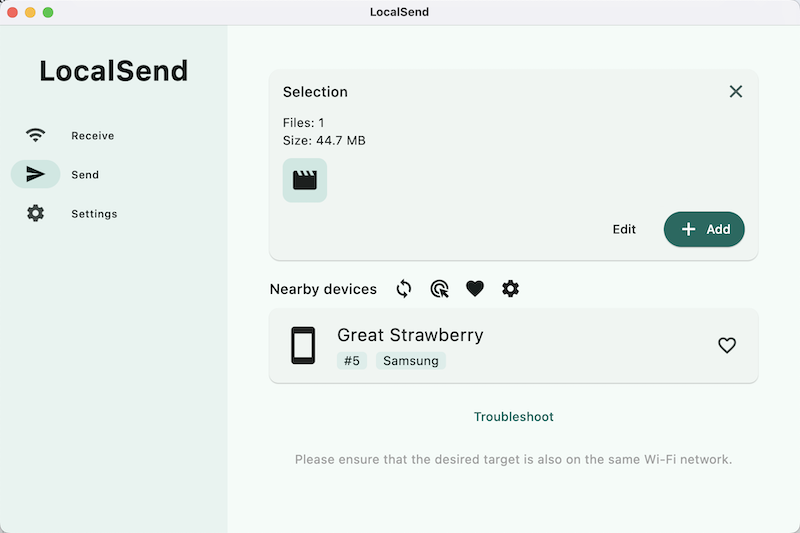800x533 pixels.
Task: Open the Receive tab
Action: click(x=92, y=136)
